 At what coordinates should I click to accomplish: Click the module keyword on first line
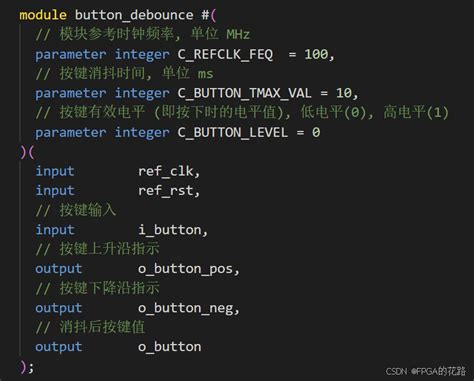click(43, 15)
